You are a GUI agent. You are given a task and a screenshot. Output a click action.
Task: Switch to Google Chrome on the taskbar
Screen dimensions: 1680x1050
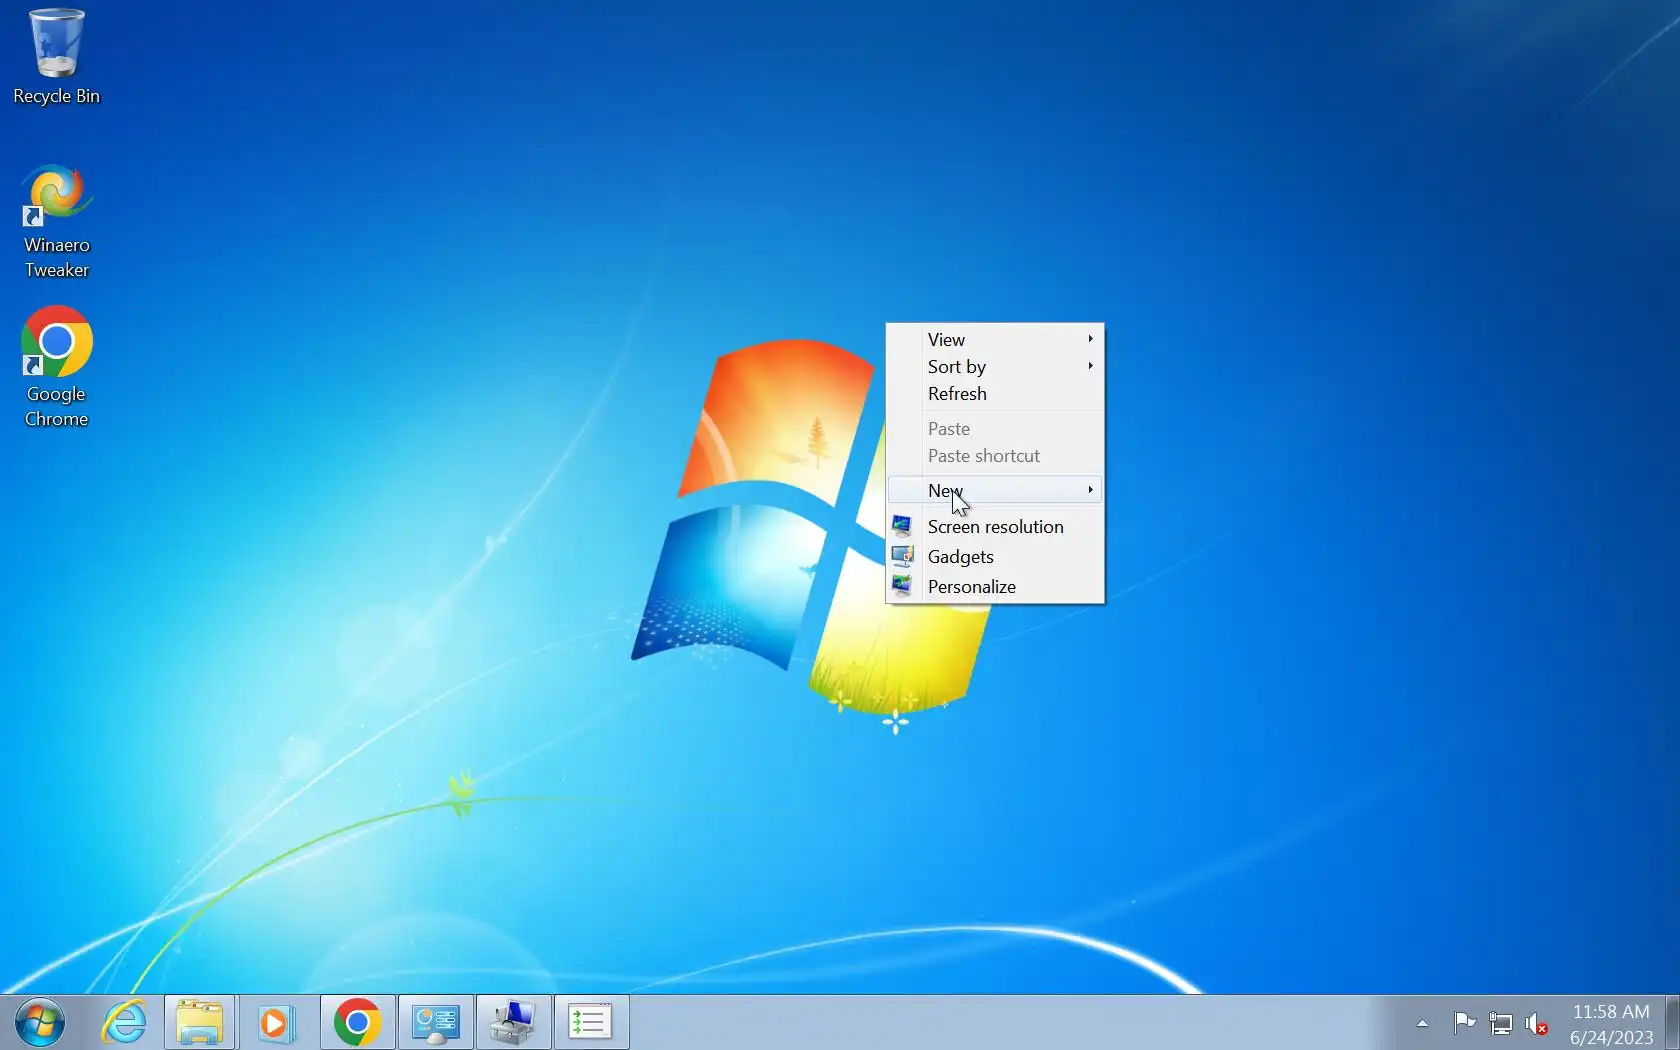point(357,1022)
